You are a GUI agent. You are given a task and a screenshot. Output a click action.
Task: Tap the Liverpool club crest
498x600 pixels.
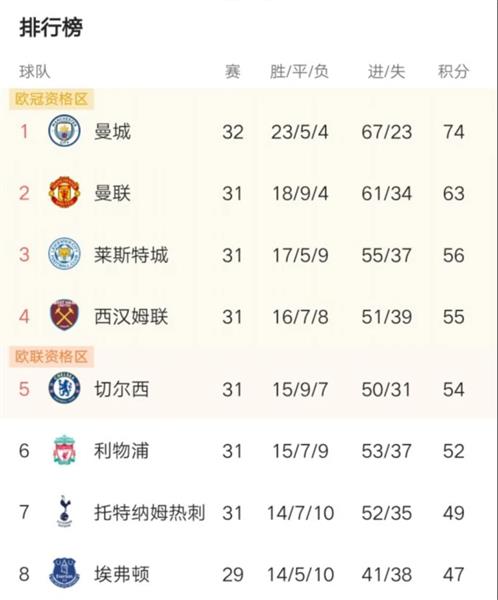click(x=64, y=450)
